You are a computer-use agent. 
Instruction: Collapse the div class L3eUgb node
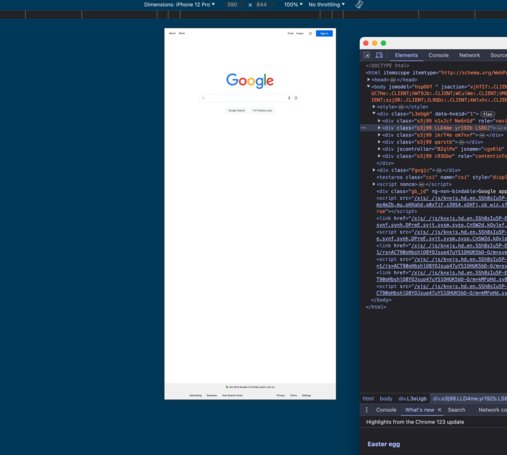(x=374, y=114)
